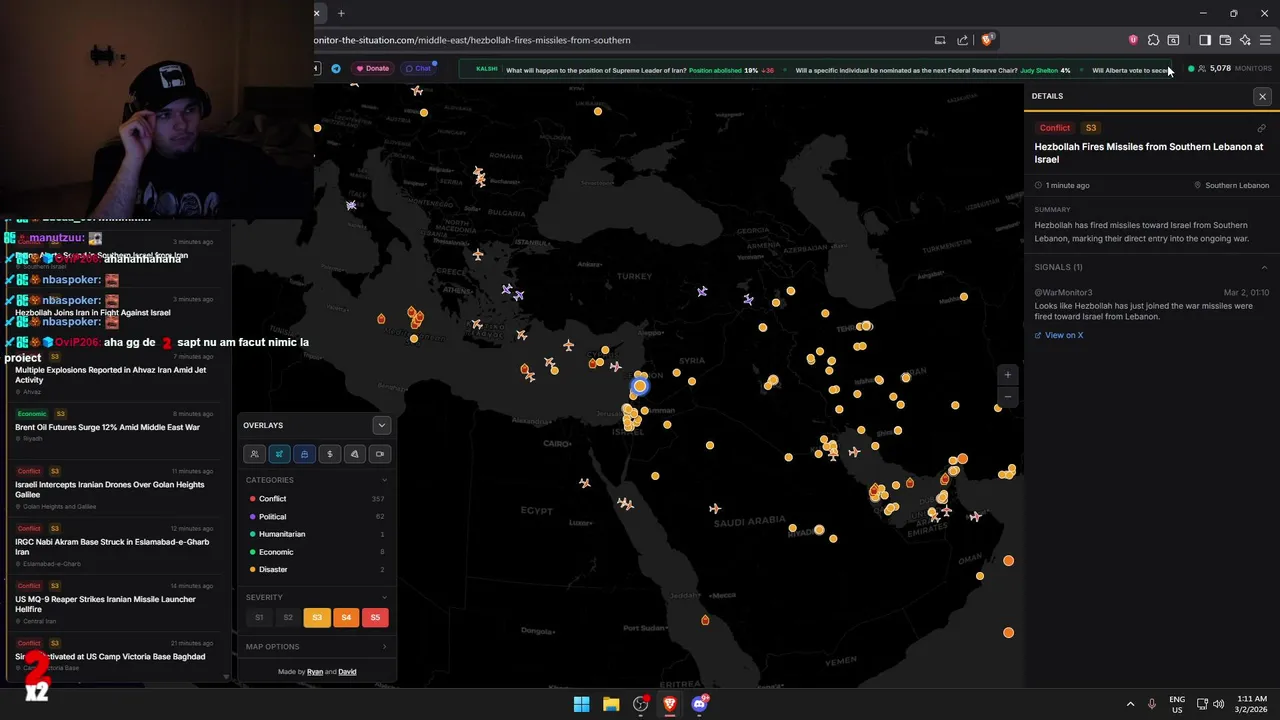The width and height of the screenshot is (1280, 720).
Task: Open the Telegram icon in header
Action: click(x=336, y=68)
